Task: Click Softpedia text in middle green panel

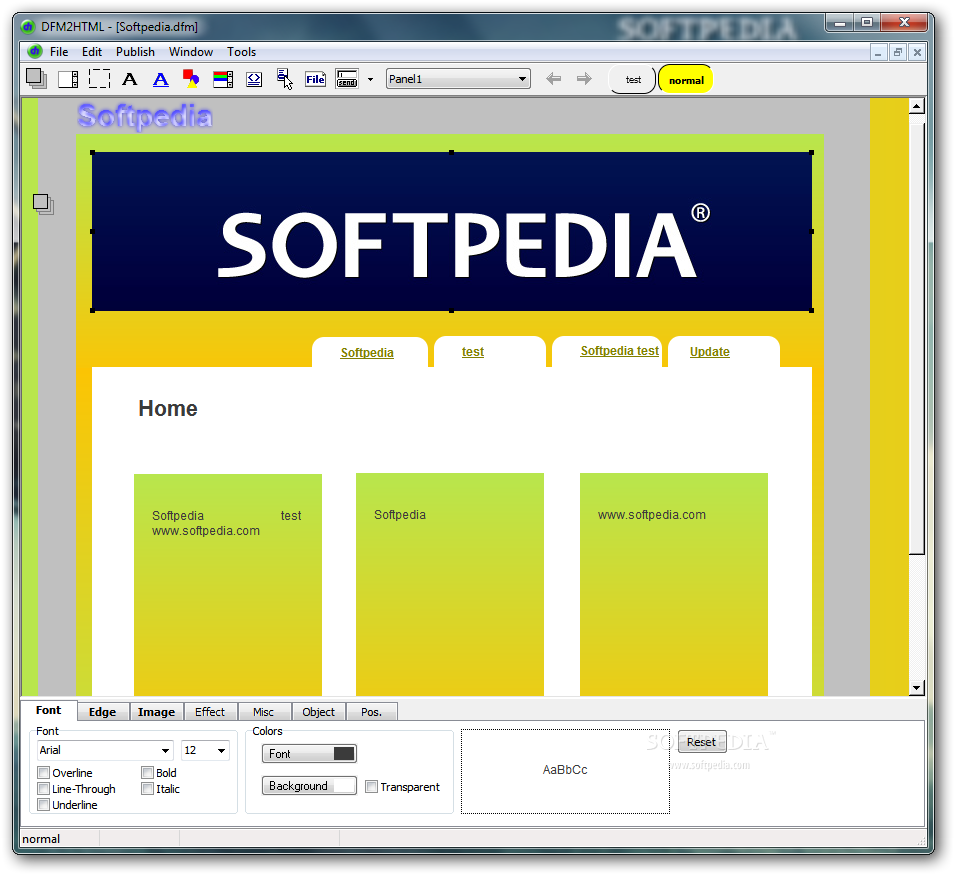Action: coord(400,515)
